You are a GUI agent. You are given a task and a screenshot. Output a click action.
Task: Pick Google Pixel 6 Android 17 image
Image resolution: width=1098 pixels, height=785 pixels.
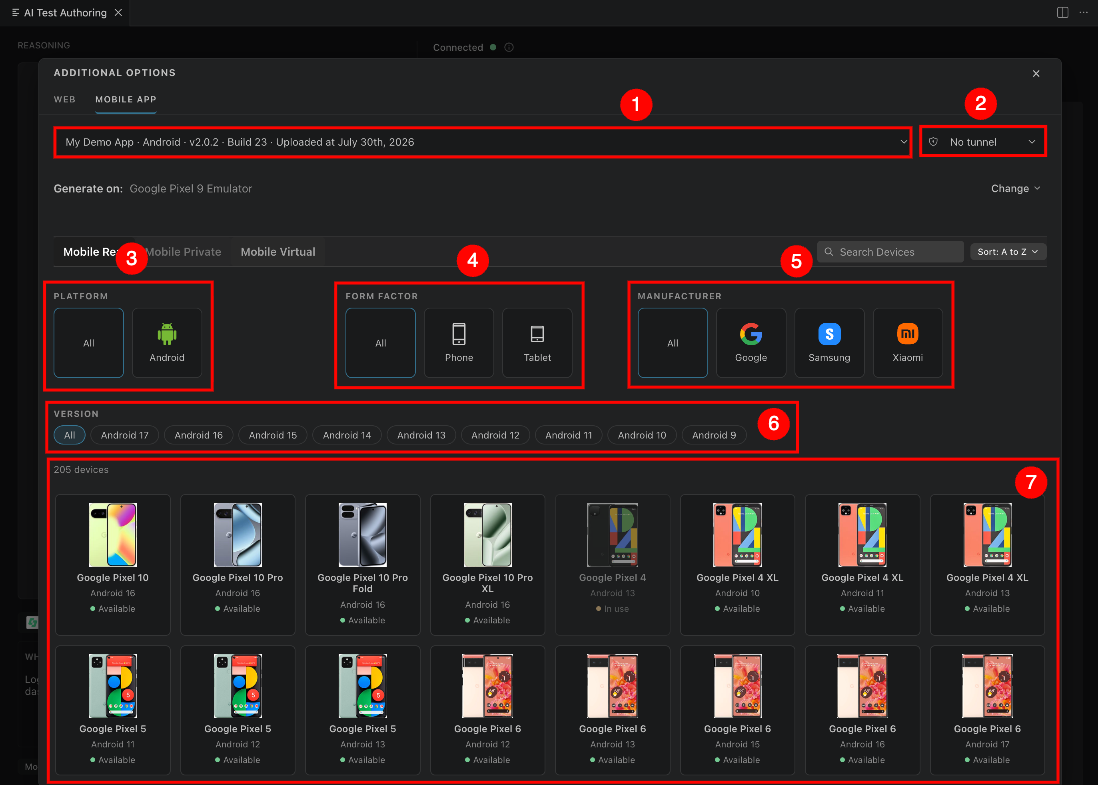tap(987, 686)
